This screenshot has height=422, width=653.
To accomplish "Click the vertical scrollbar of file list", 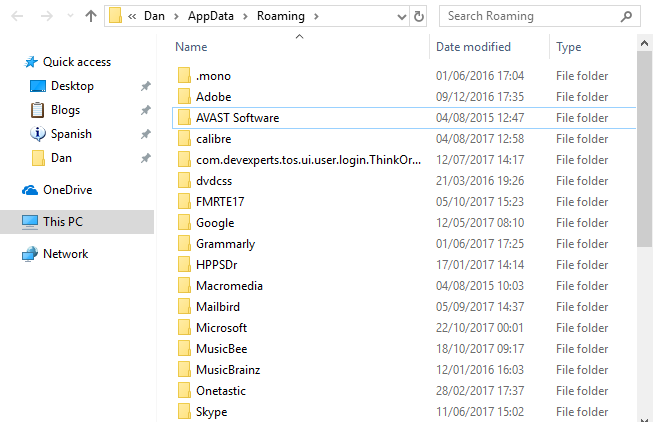I will click(x=645, y=150).
